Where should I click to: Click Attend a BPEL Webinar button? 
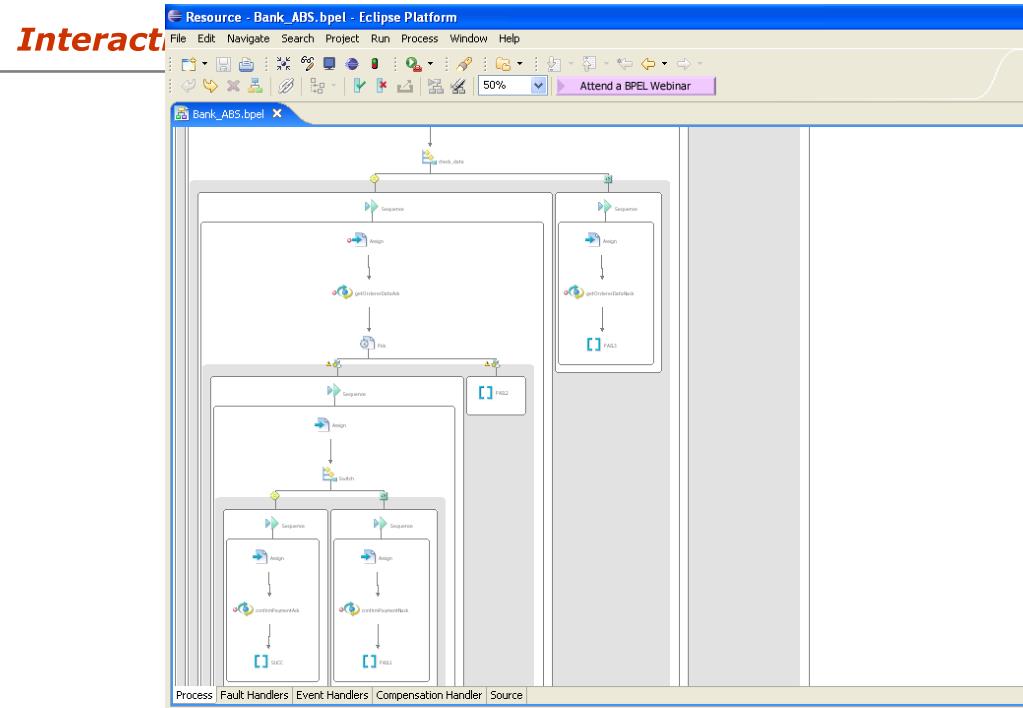(x=635, y=85)
